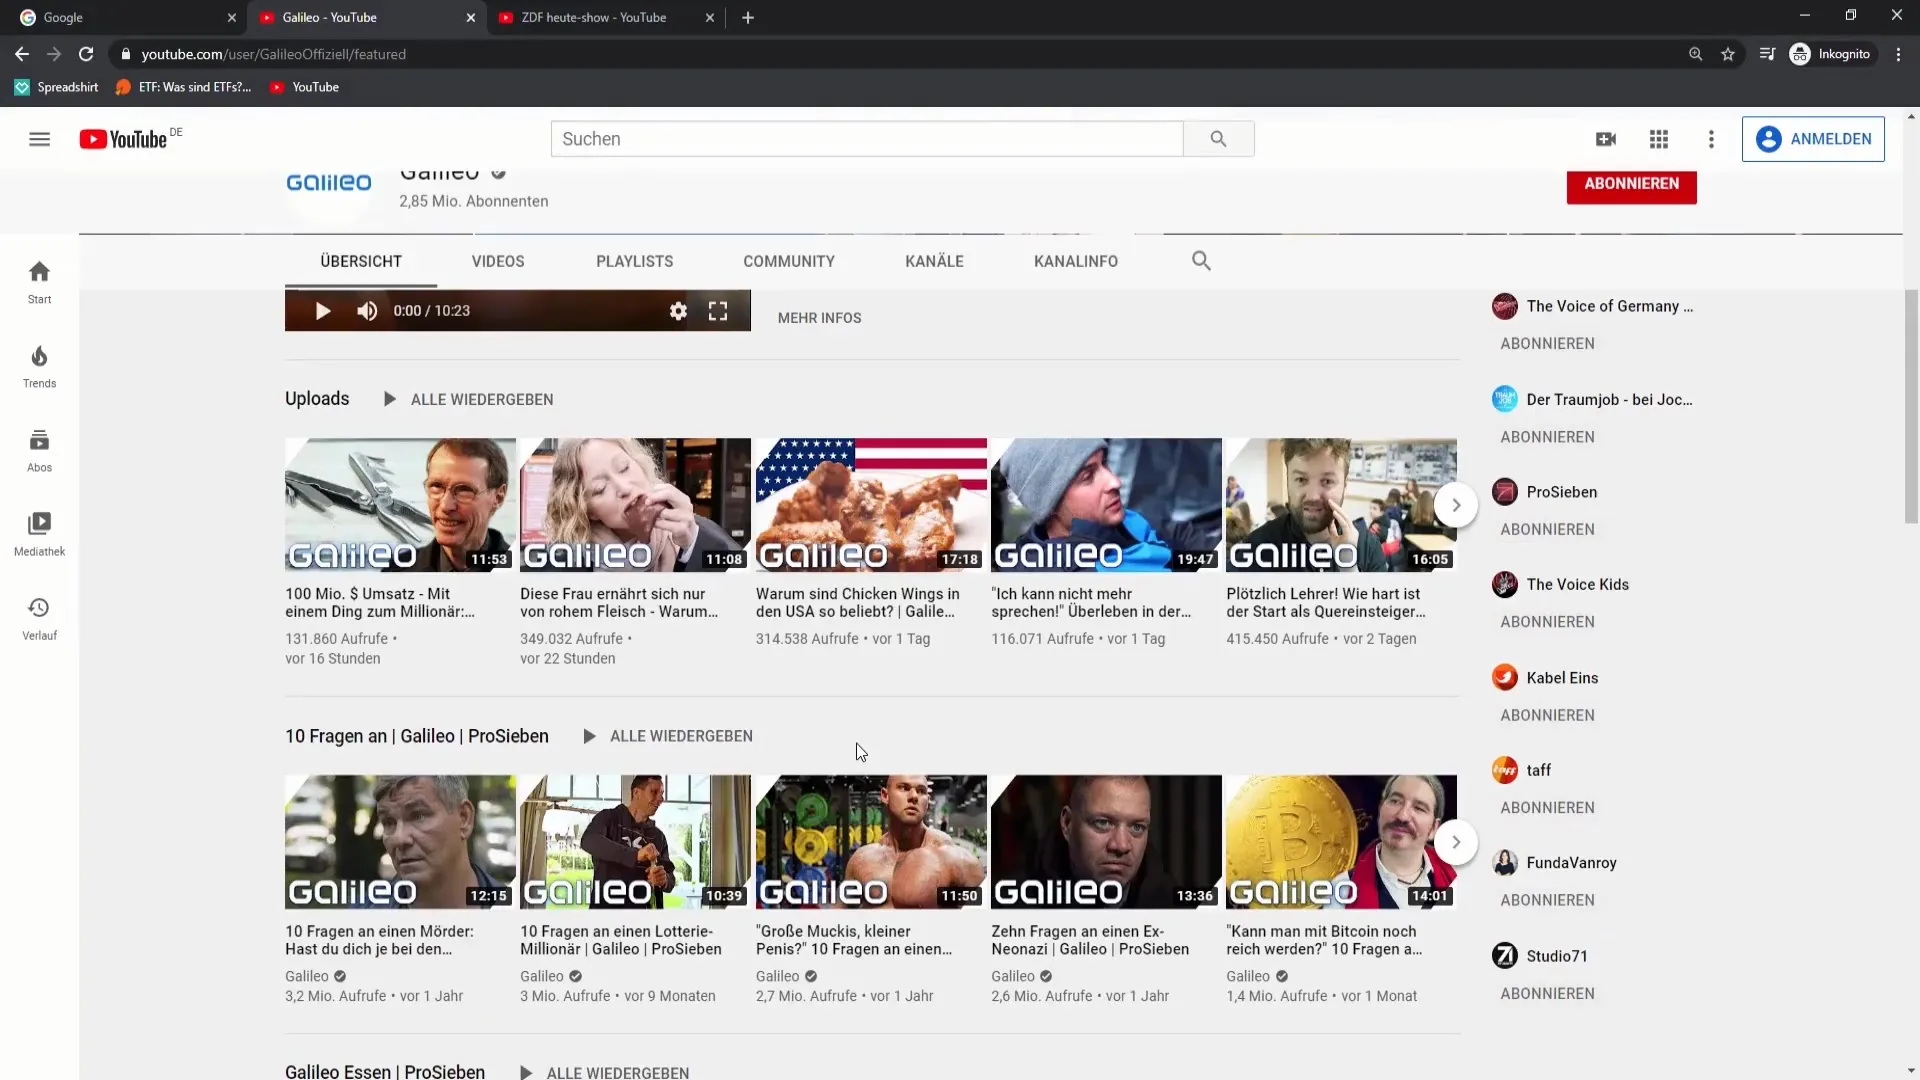This screenshot has width=1920, height=1080.
Task: Open the Bitcoin 10 Fragen video thumbnail
Action: (1341, 842)
